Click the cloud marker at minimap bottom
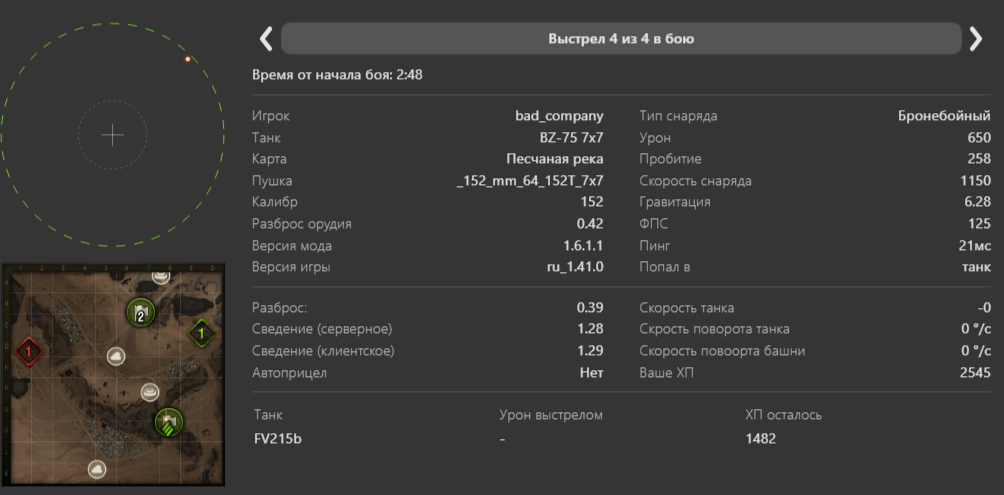This screenshot has height=495, width=1004. (97, 468)
